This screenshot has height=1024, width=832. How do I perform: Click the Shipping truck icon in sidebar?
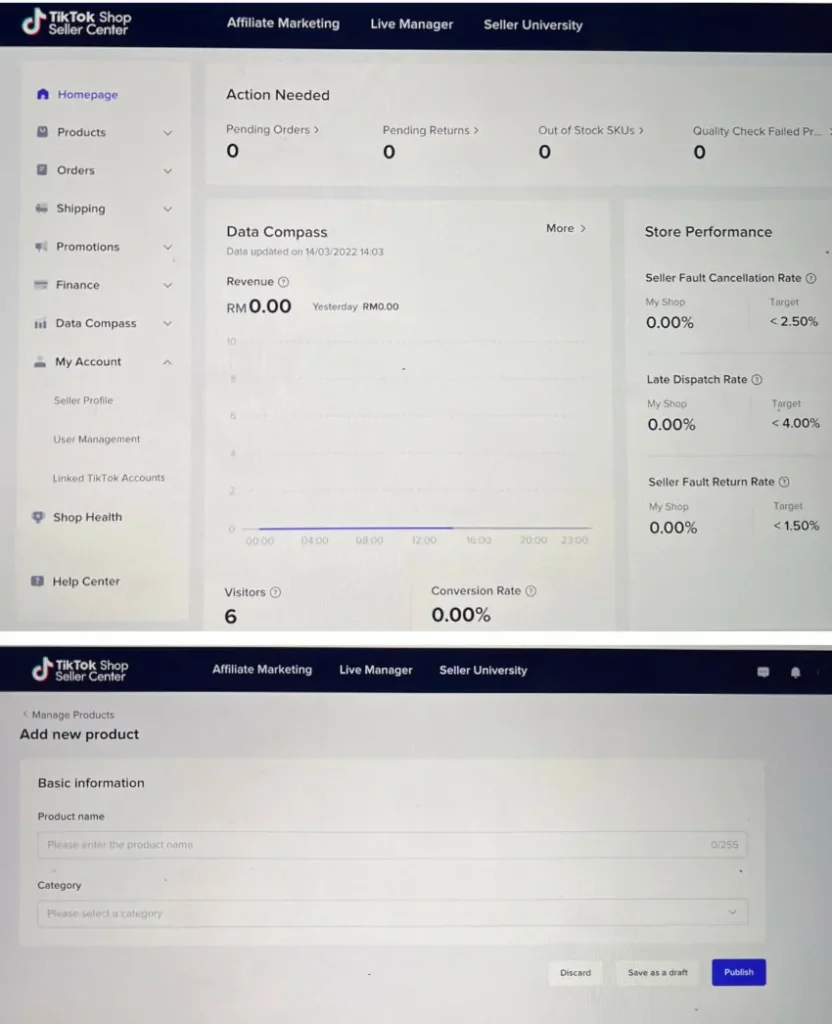[x=41, y=209]
